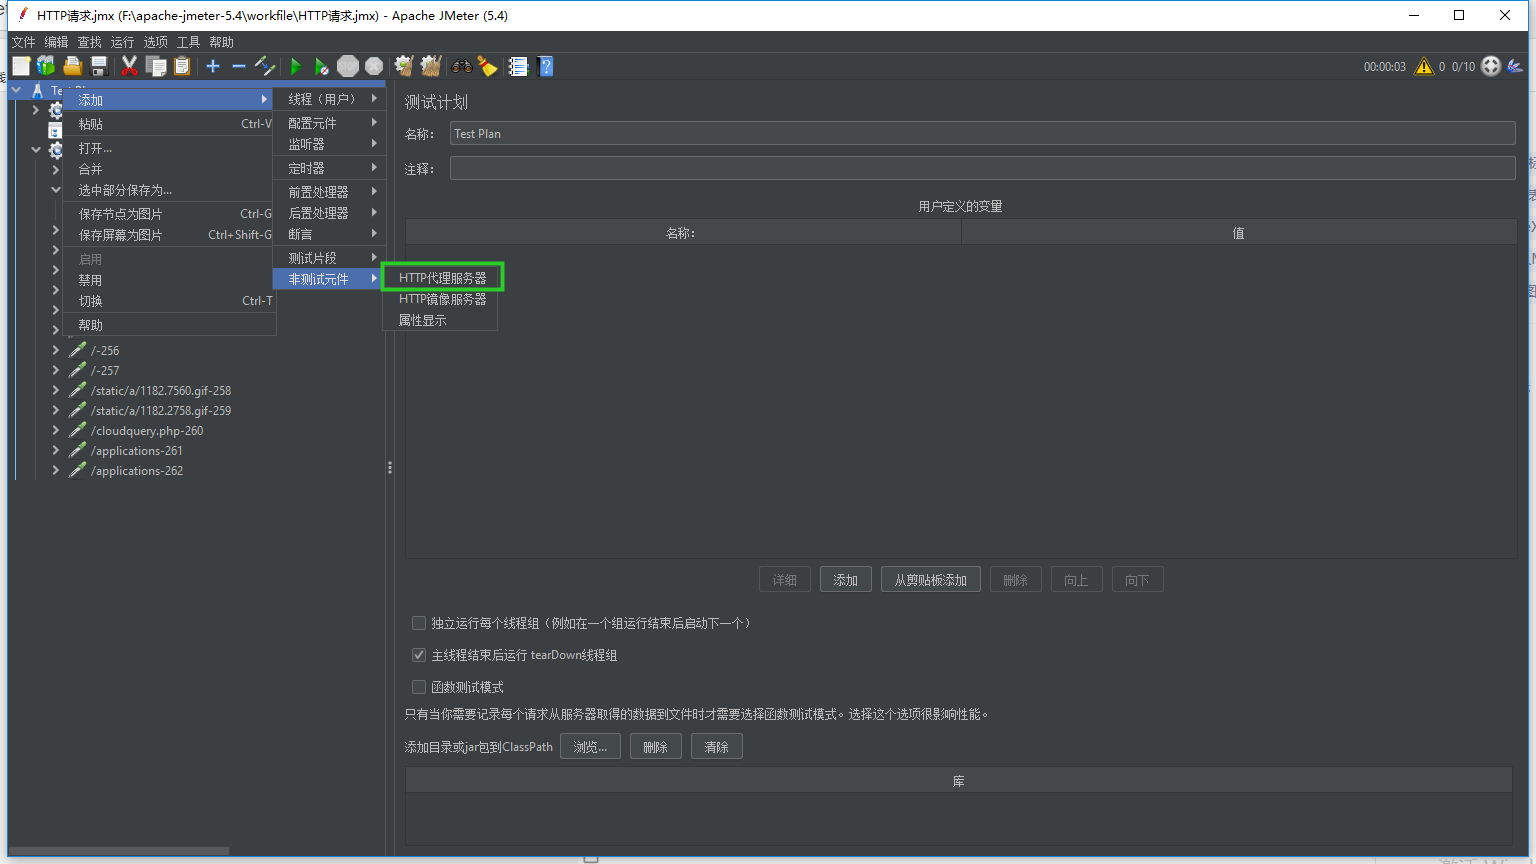Expand the /applications-262 node
Image resolution: width=1536 pixels, height=864 pixels.
click(55, 470)
